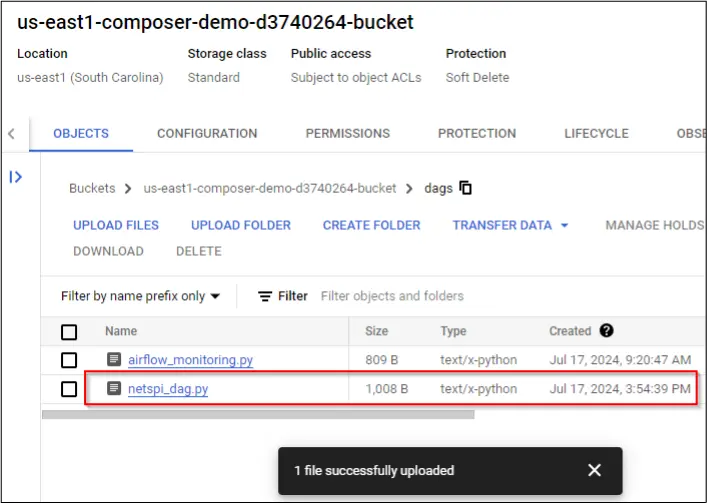Click the Name column header

click(121, 331)
